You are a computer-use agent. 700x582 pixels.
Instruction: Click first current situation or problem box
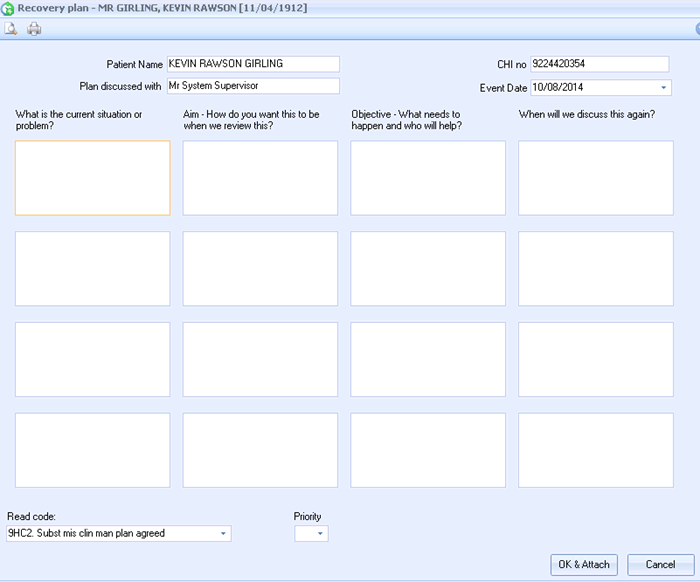click(92, 177)
